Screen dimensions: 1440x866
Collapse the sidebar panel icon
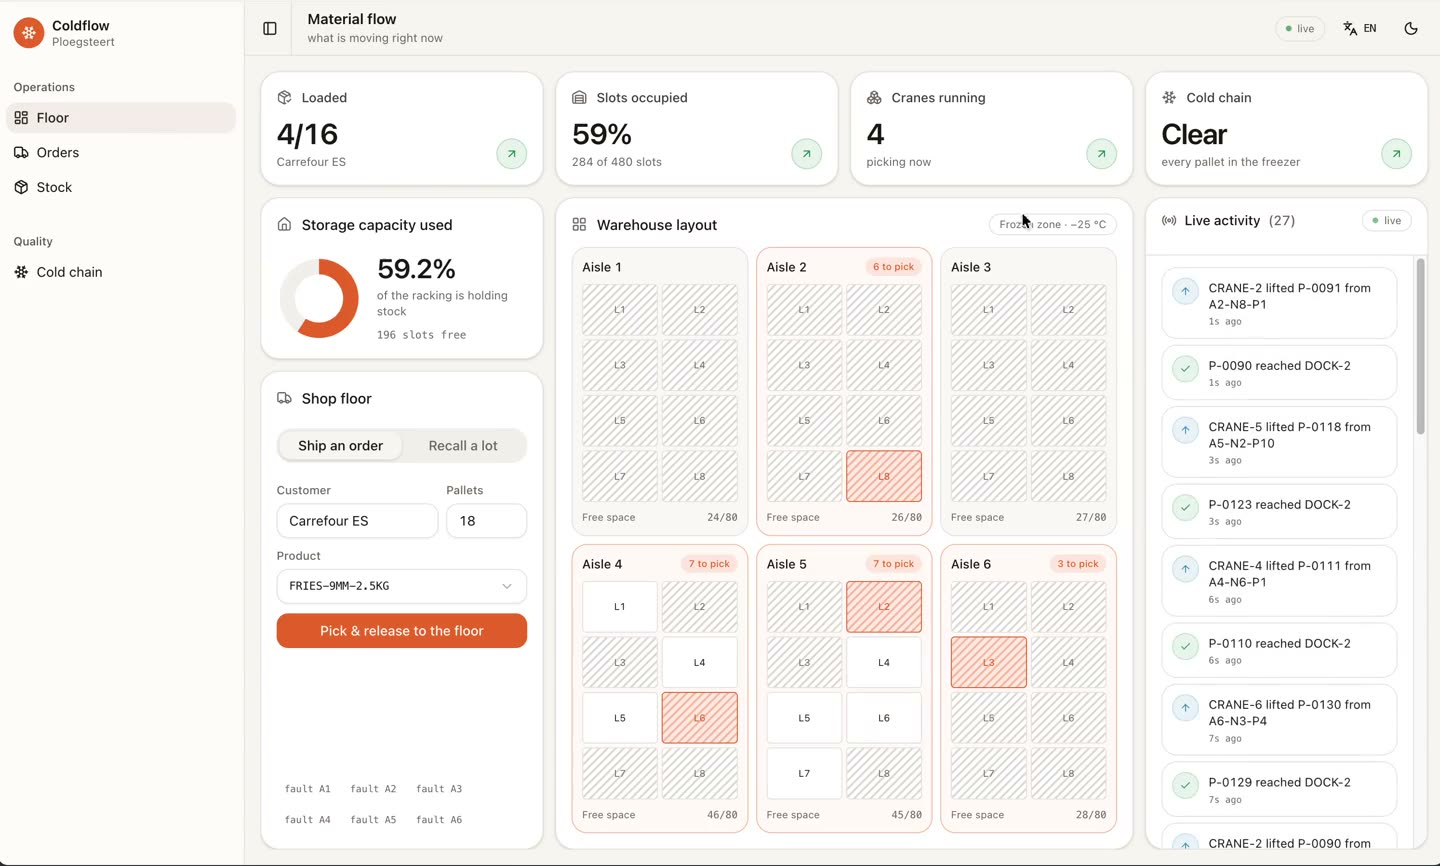point(270,29)
